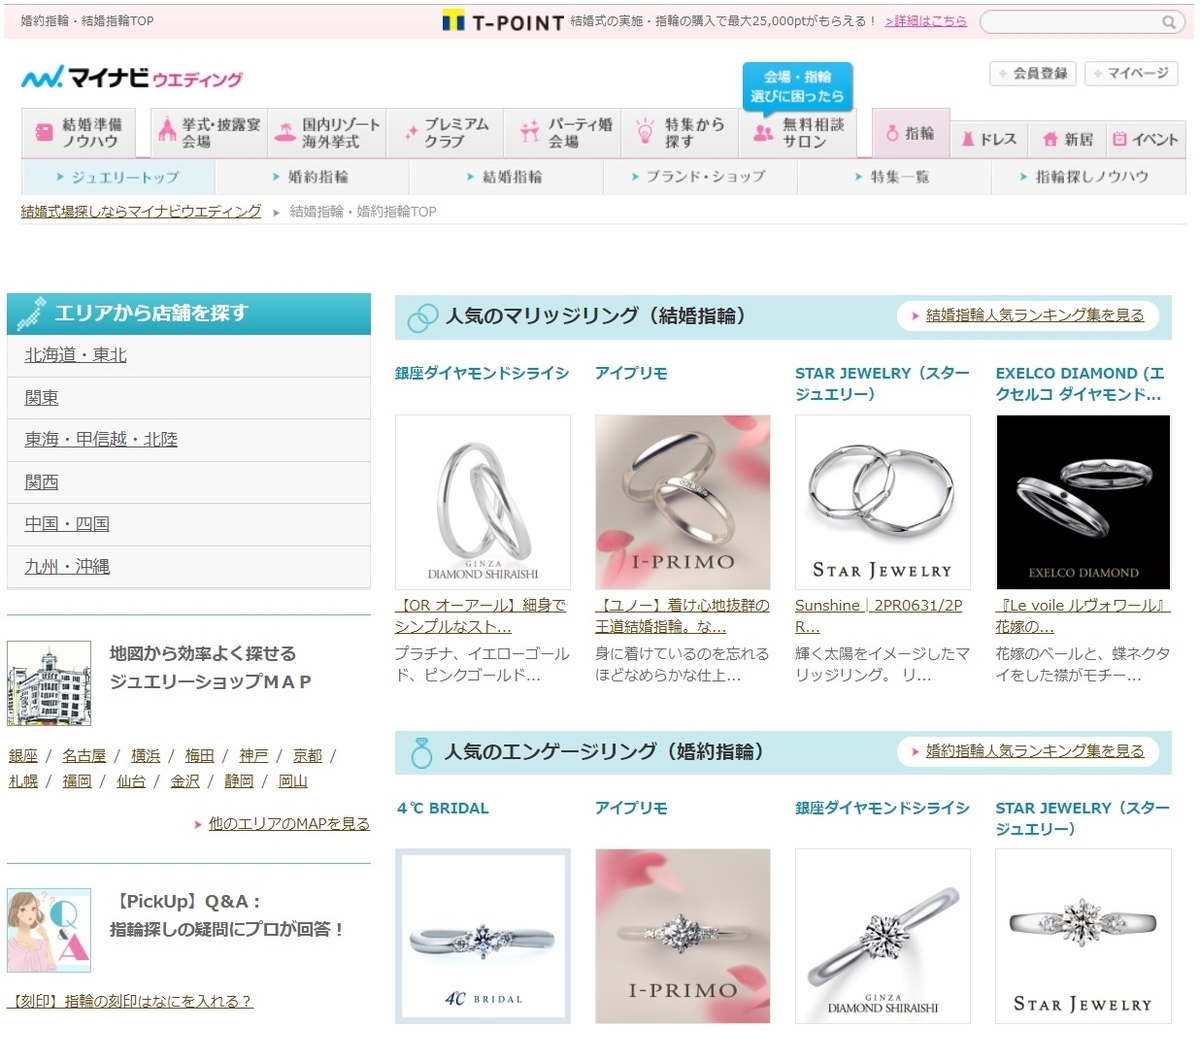Open the 横浜 map link

pos(146,756)
